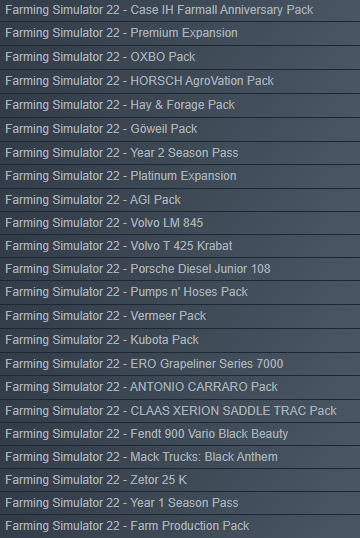
Task: Select the Premium Expansion DLC
Action: [x=180, y=34]
